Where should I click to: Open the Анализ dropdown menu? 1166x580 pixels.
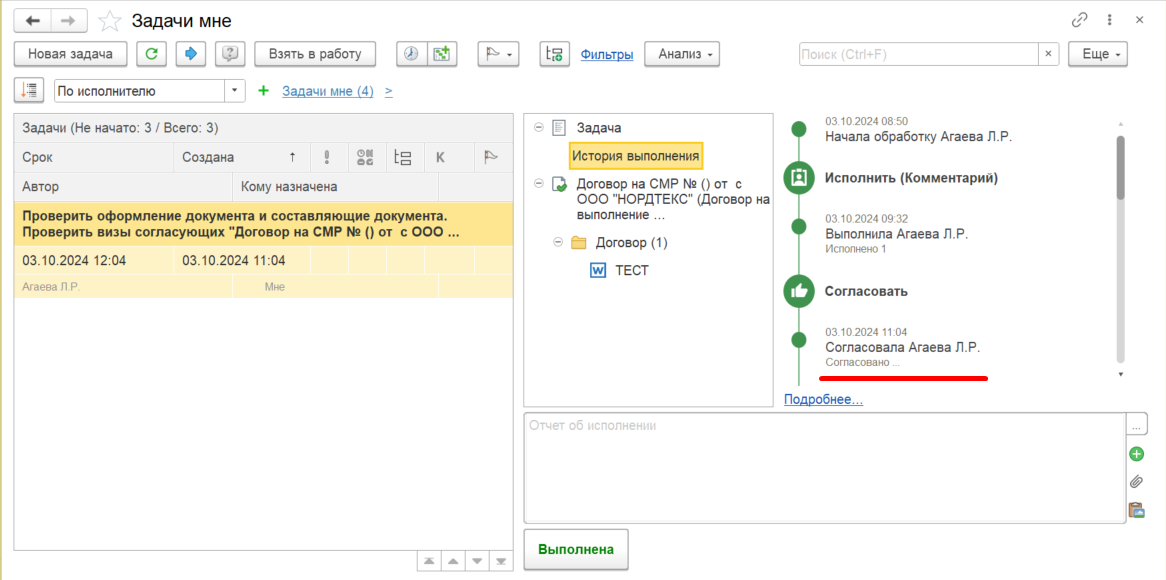pyautogui.click(x=682, y=54)
